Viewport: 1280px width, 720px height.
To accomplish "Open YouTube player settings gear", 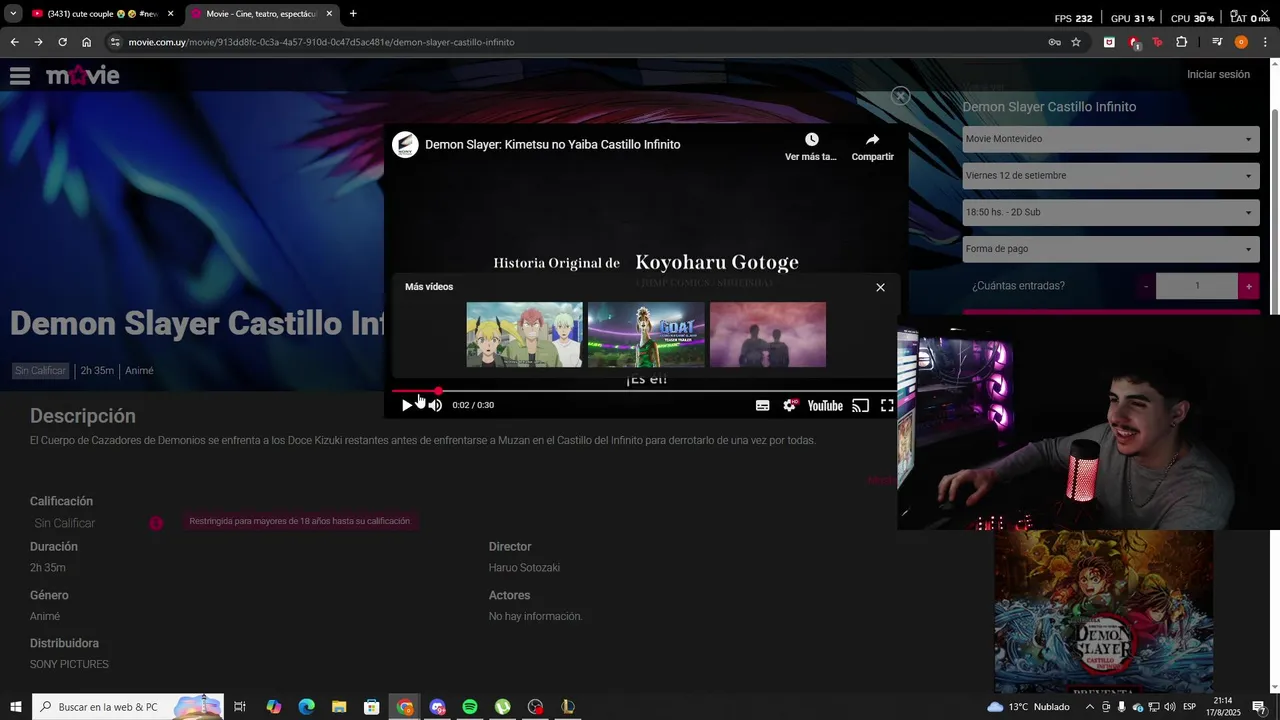I will (790, 405).
